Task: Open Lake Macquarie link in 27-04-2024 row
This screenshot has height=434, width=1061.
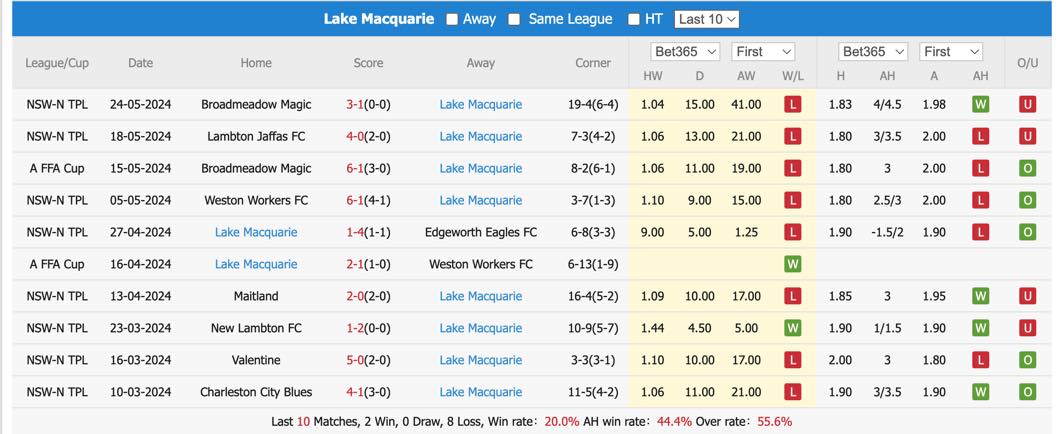Action: pyautogui.click(x=256, y=232)
